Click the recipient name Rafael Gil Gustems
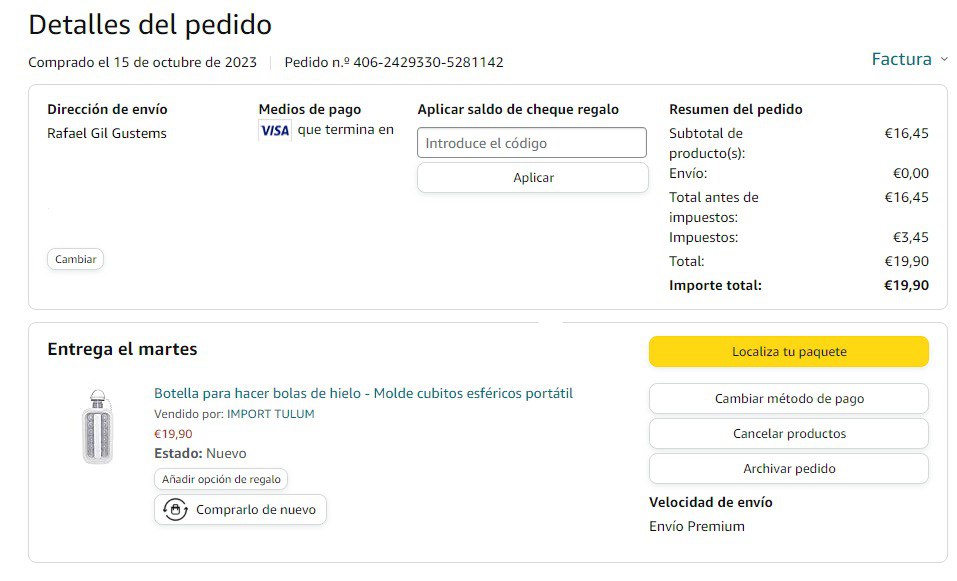 tap(107, 133)
